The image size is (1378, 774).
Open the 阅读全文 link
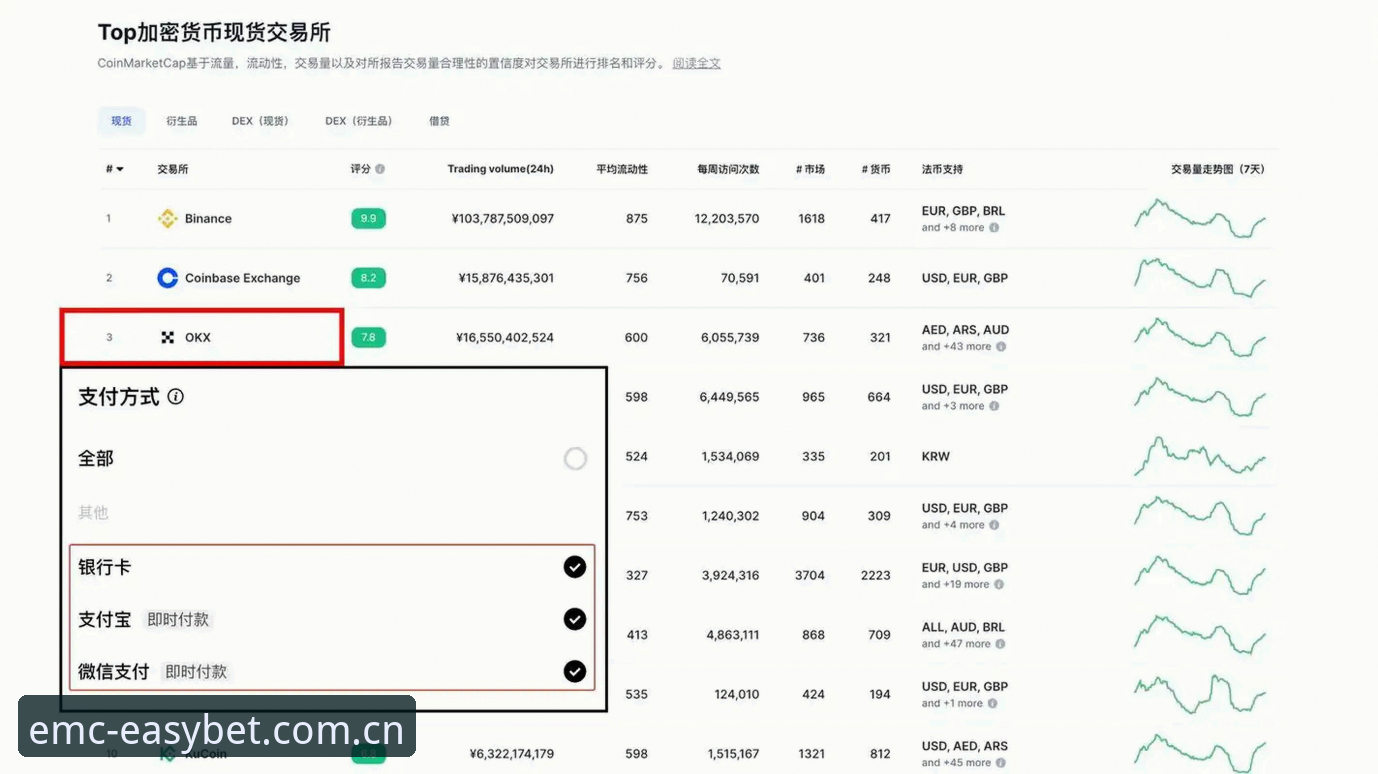pos(697,63)
